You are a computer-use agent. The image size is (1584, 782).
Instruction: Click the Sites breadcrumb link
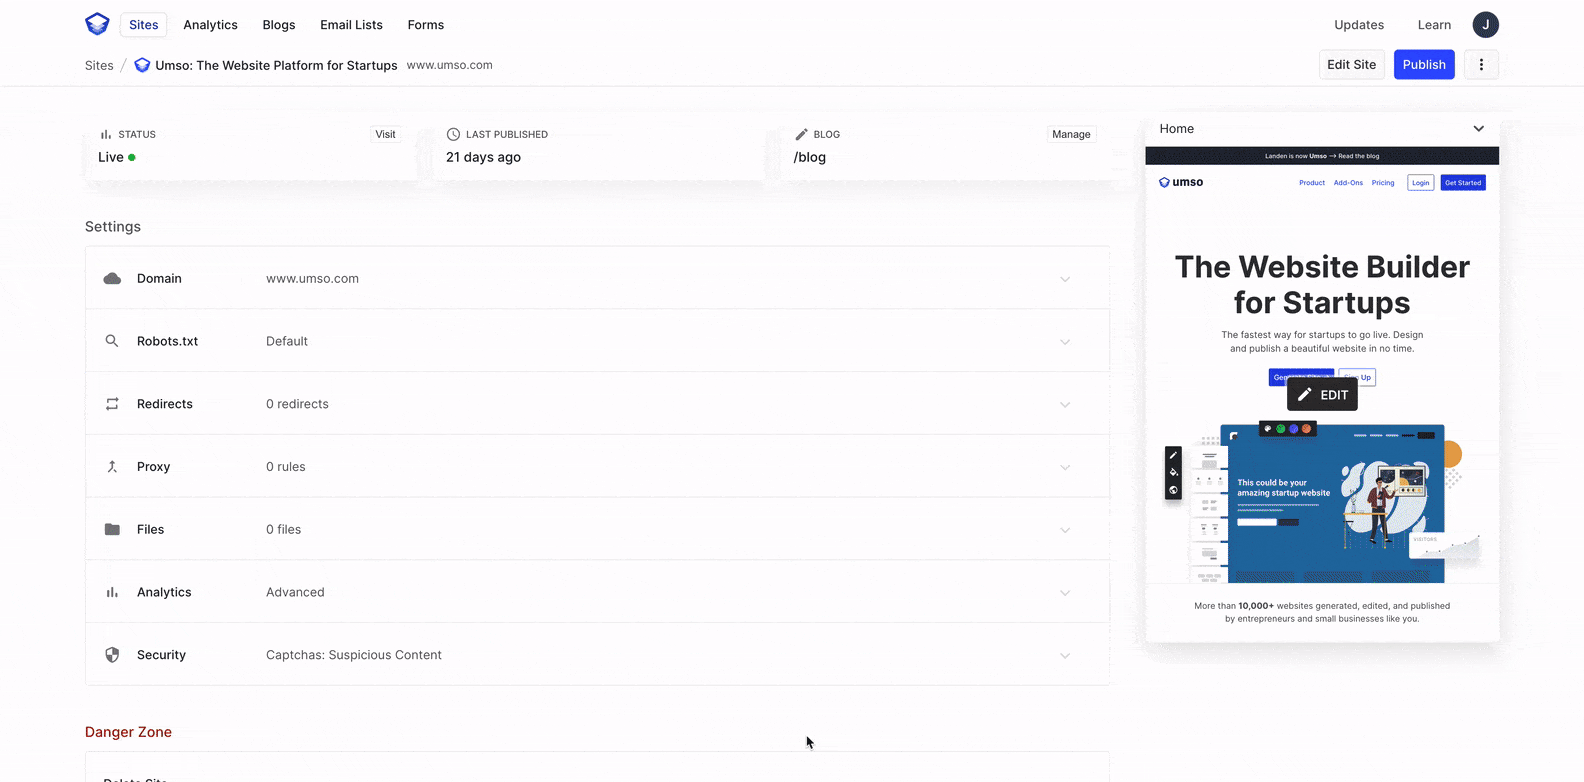tap(99, 66)
